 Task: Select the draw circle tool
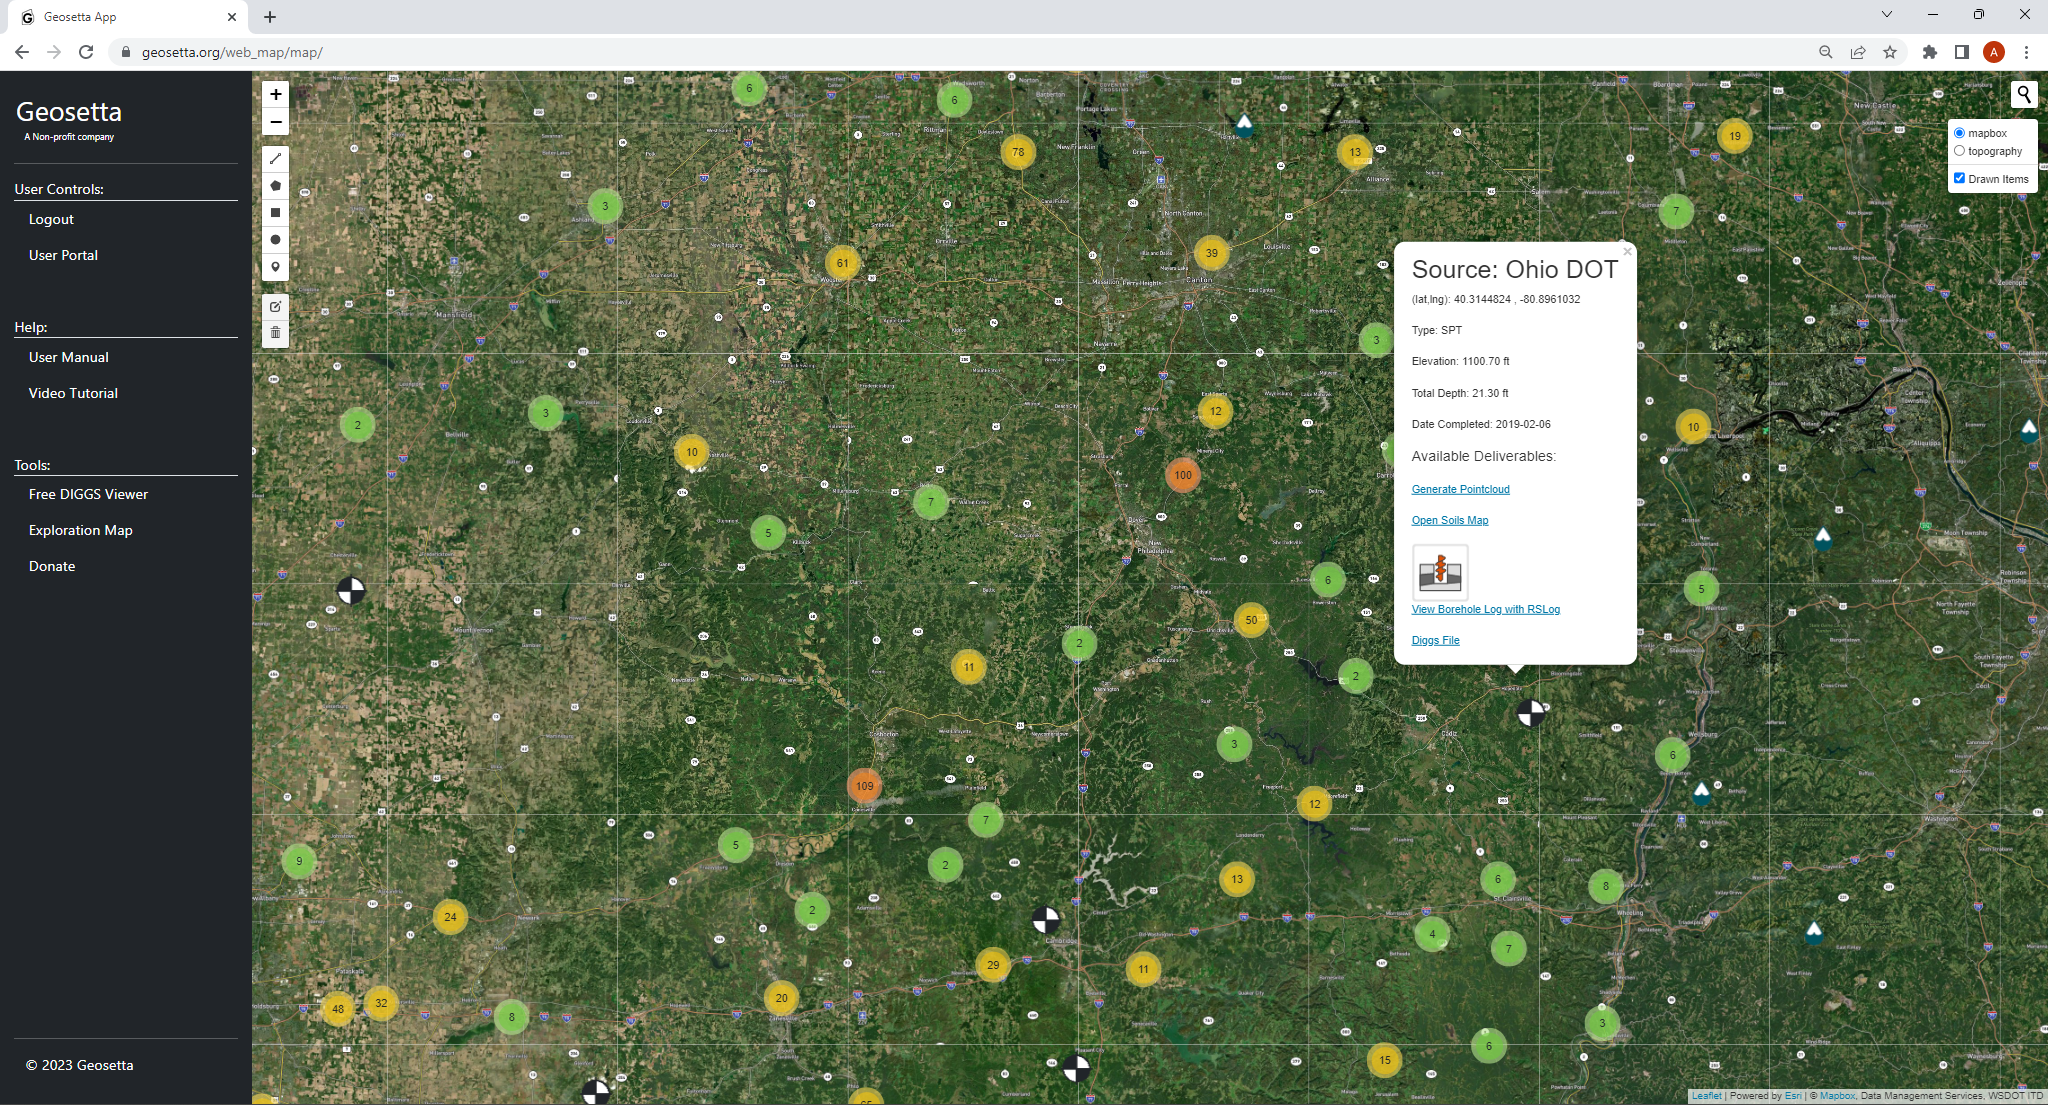[276, 240]
